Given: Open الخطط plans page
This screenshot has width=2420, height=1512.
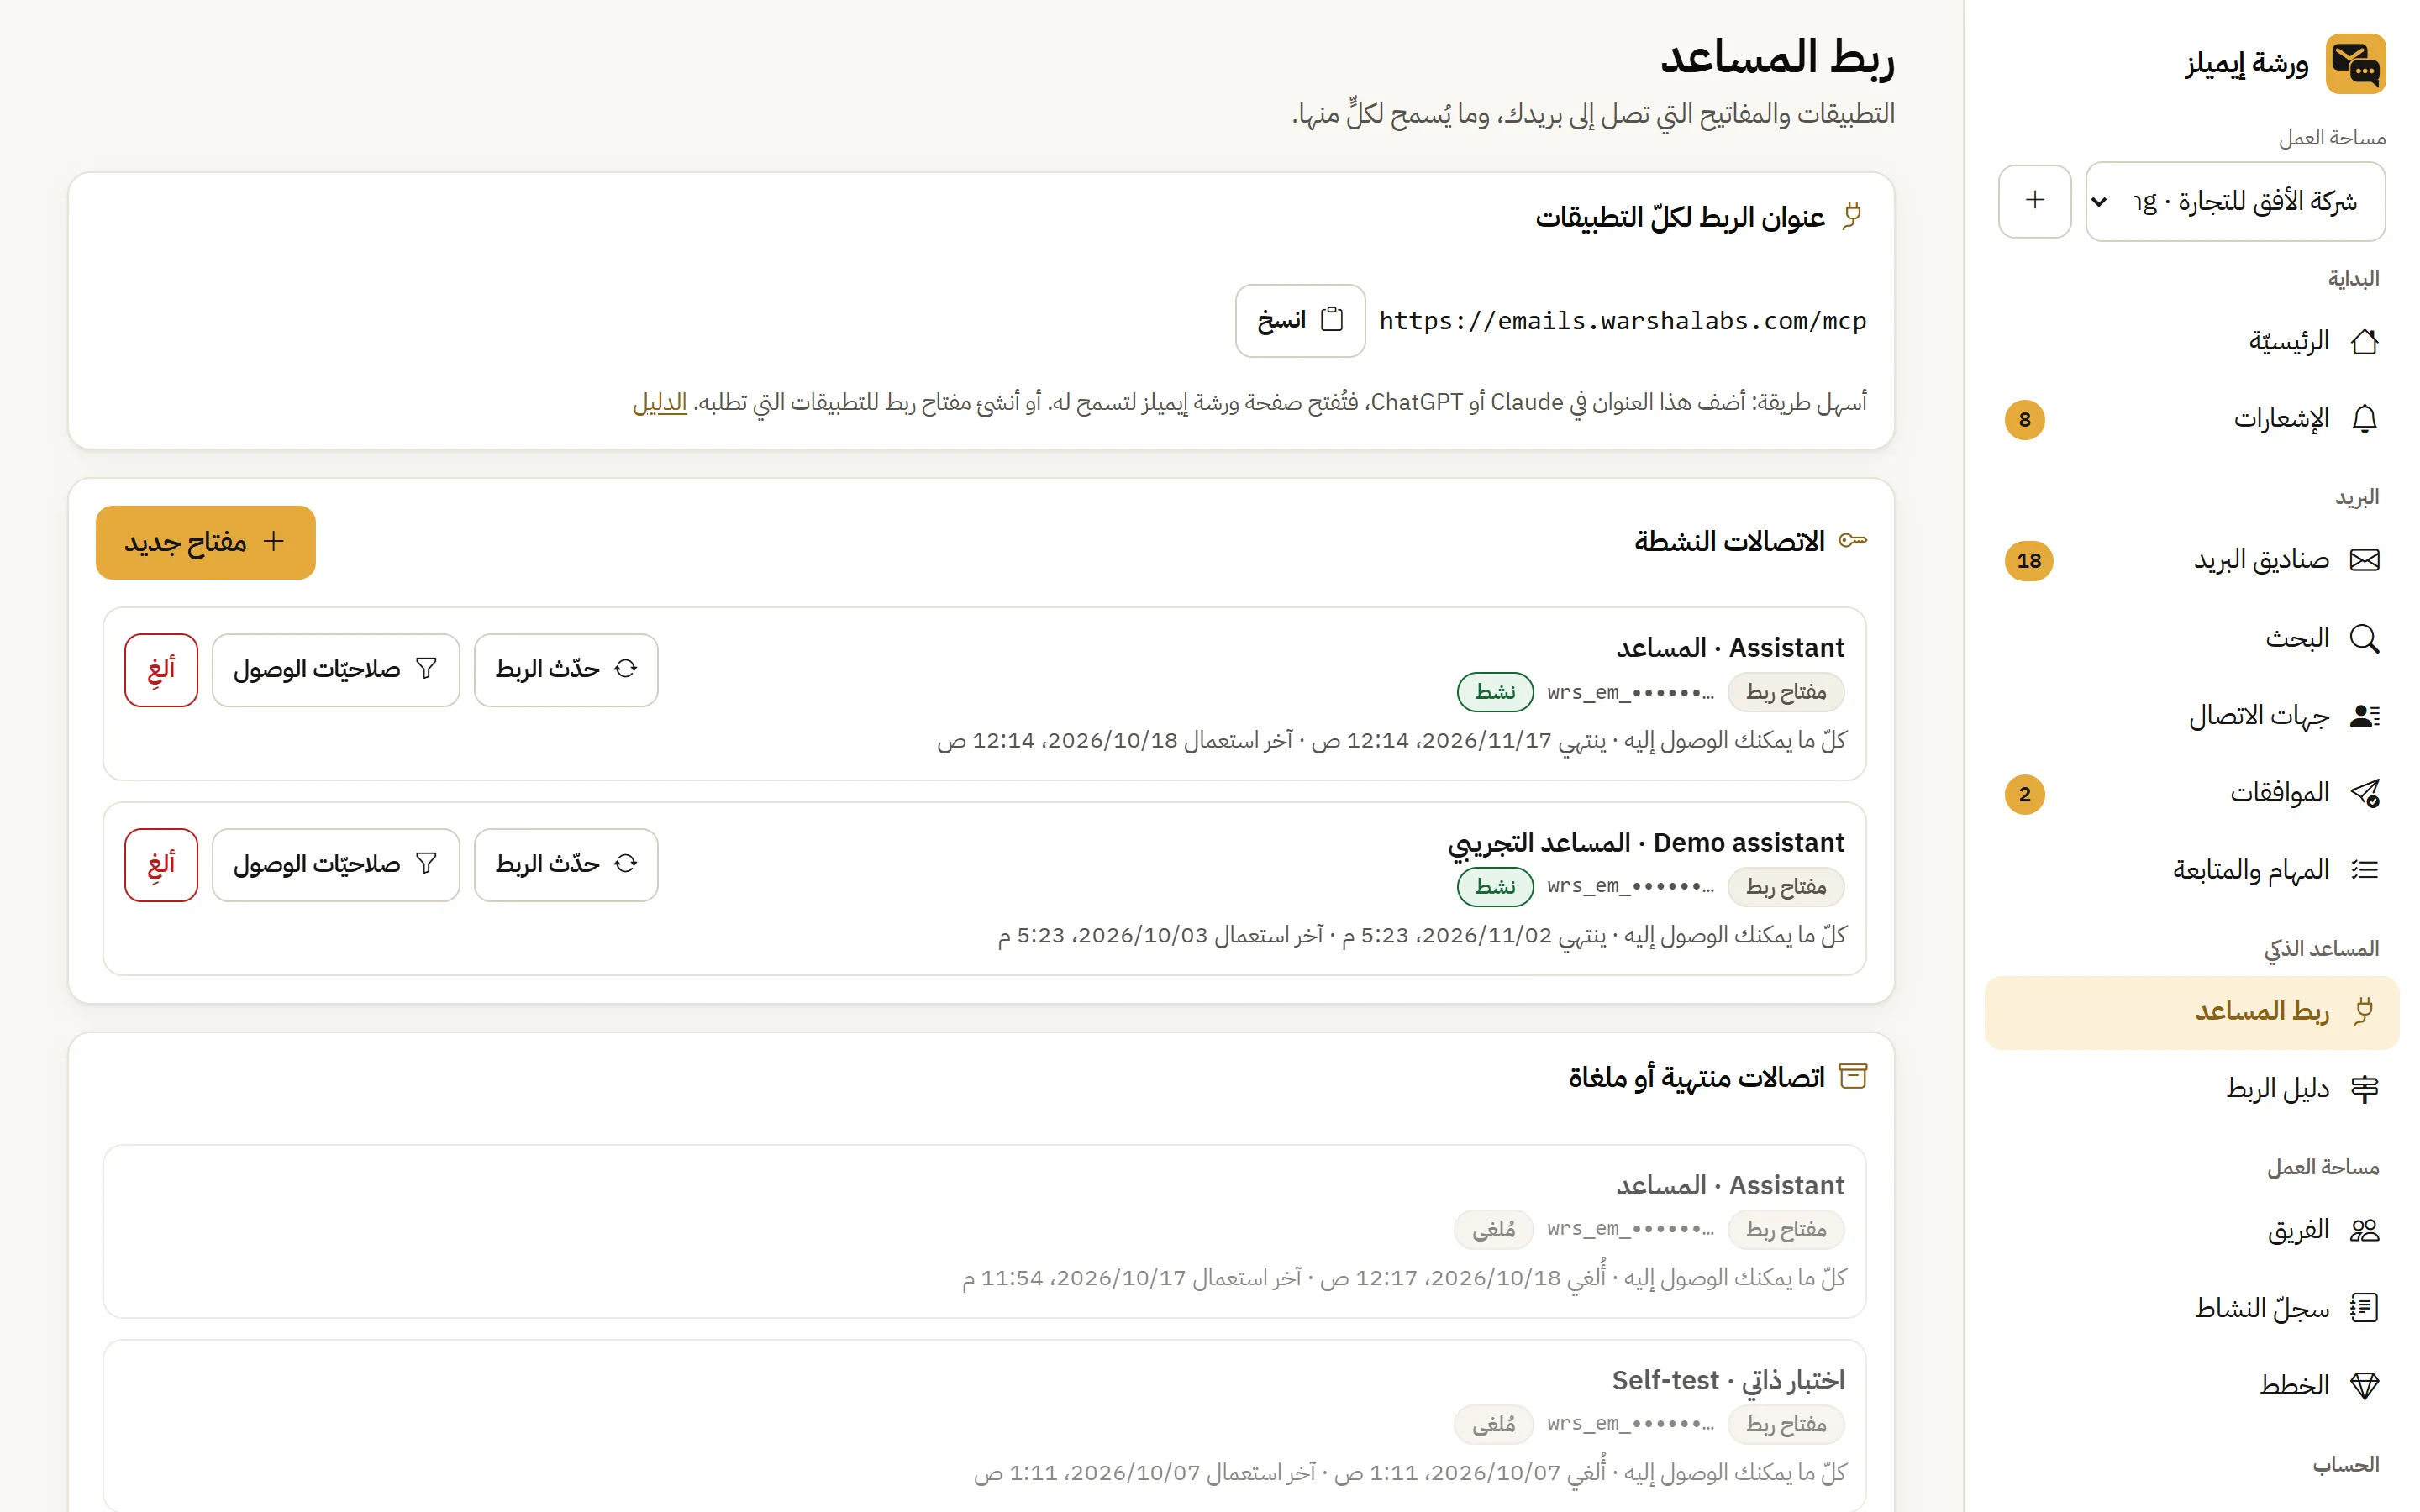Looking at the screenshot, I should 2191,1386.
